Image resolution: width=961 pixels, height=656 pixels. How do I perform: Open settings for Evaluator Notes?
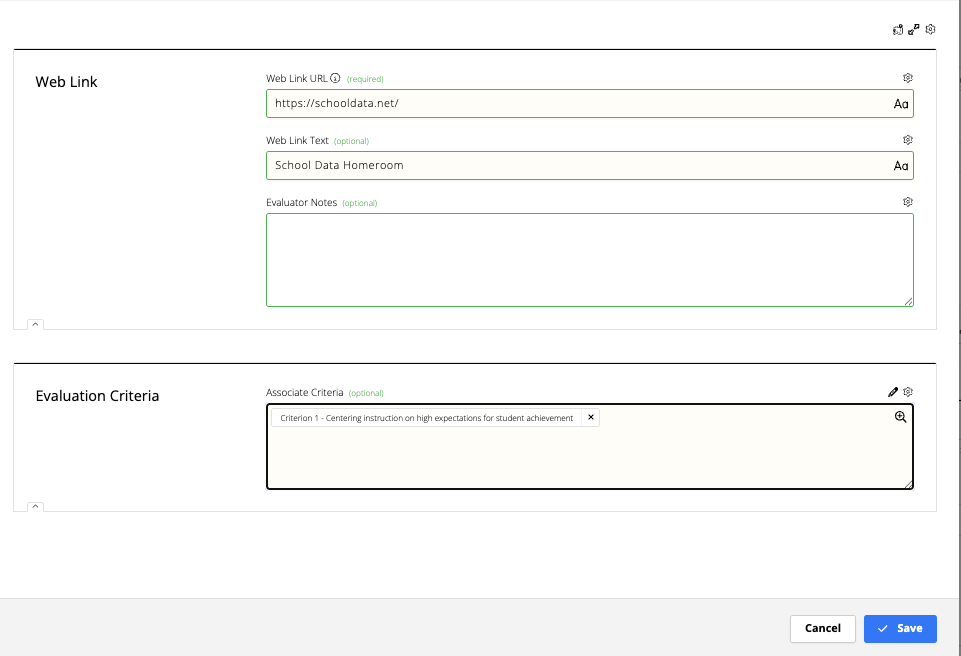point(907,201)
